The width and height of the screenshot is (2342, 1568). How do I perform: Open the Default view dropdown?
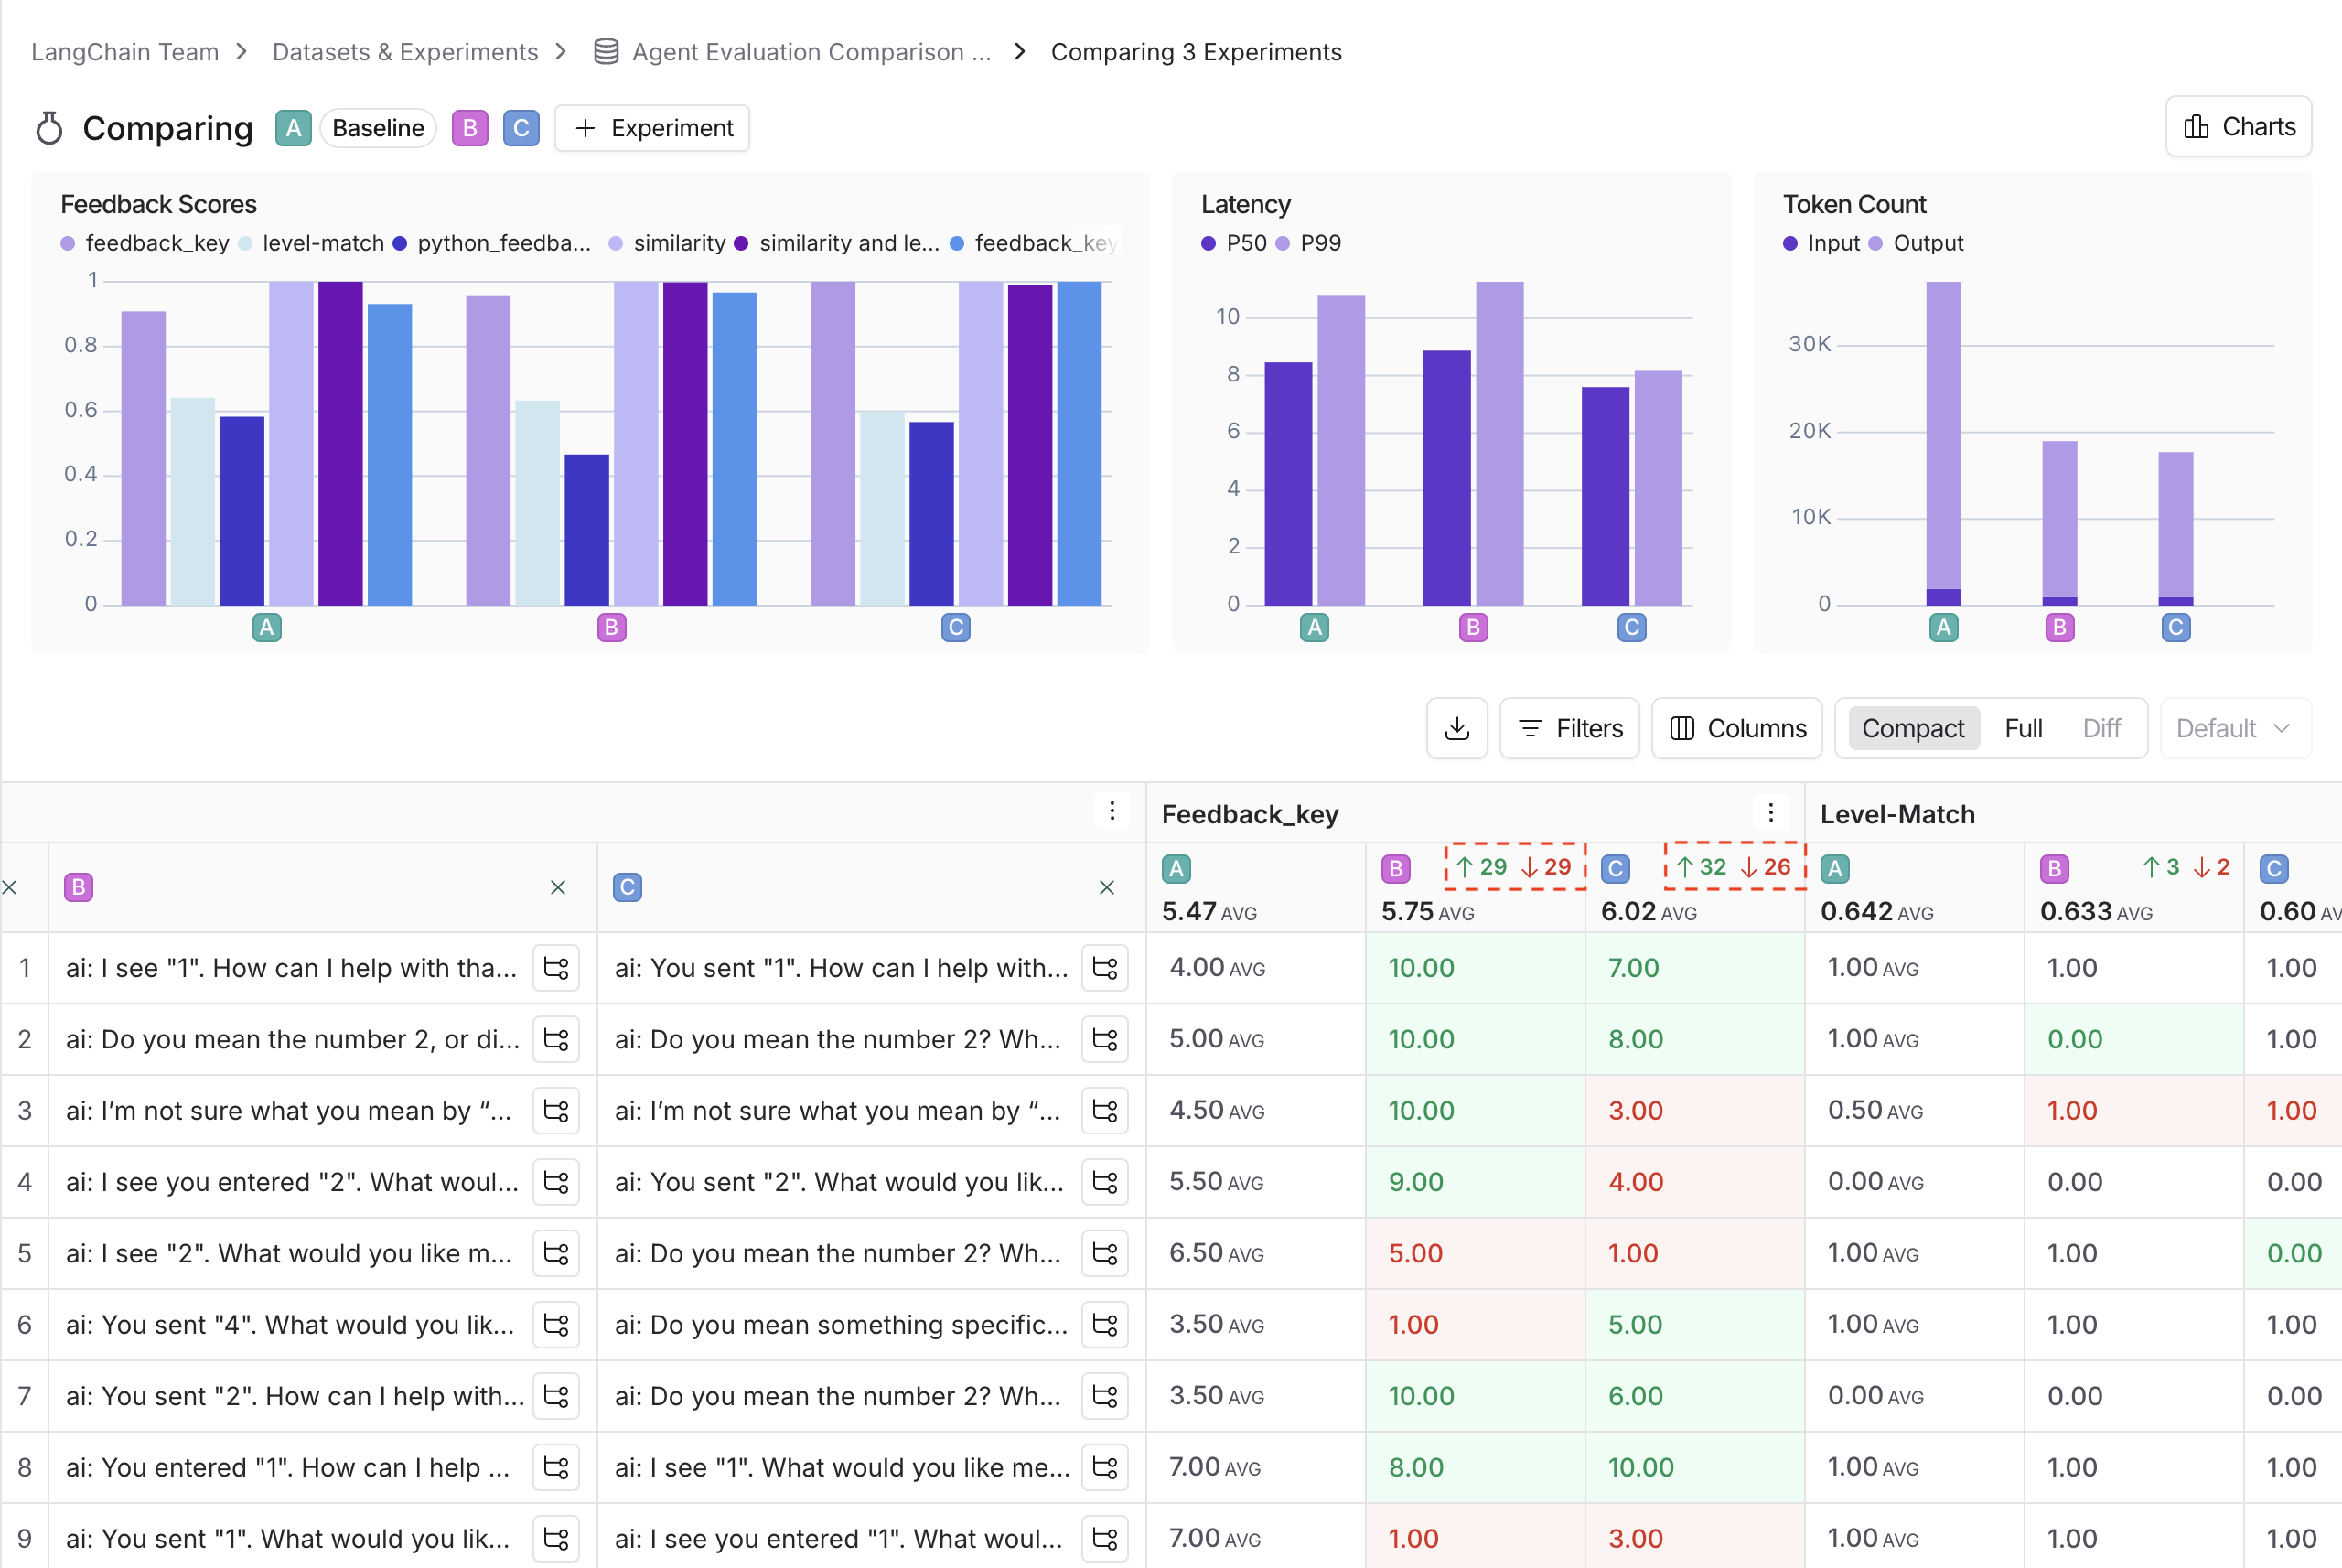click(2234, 728)
